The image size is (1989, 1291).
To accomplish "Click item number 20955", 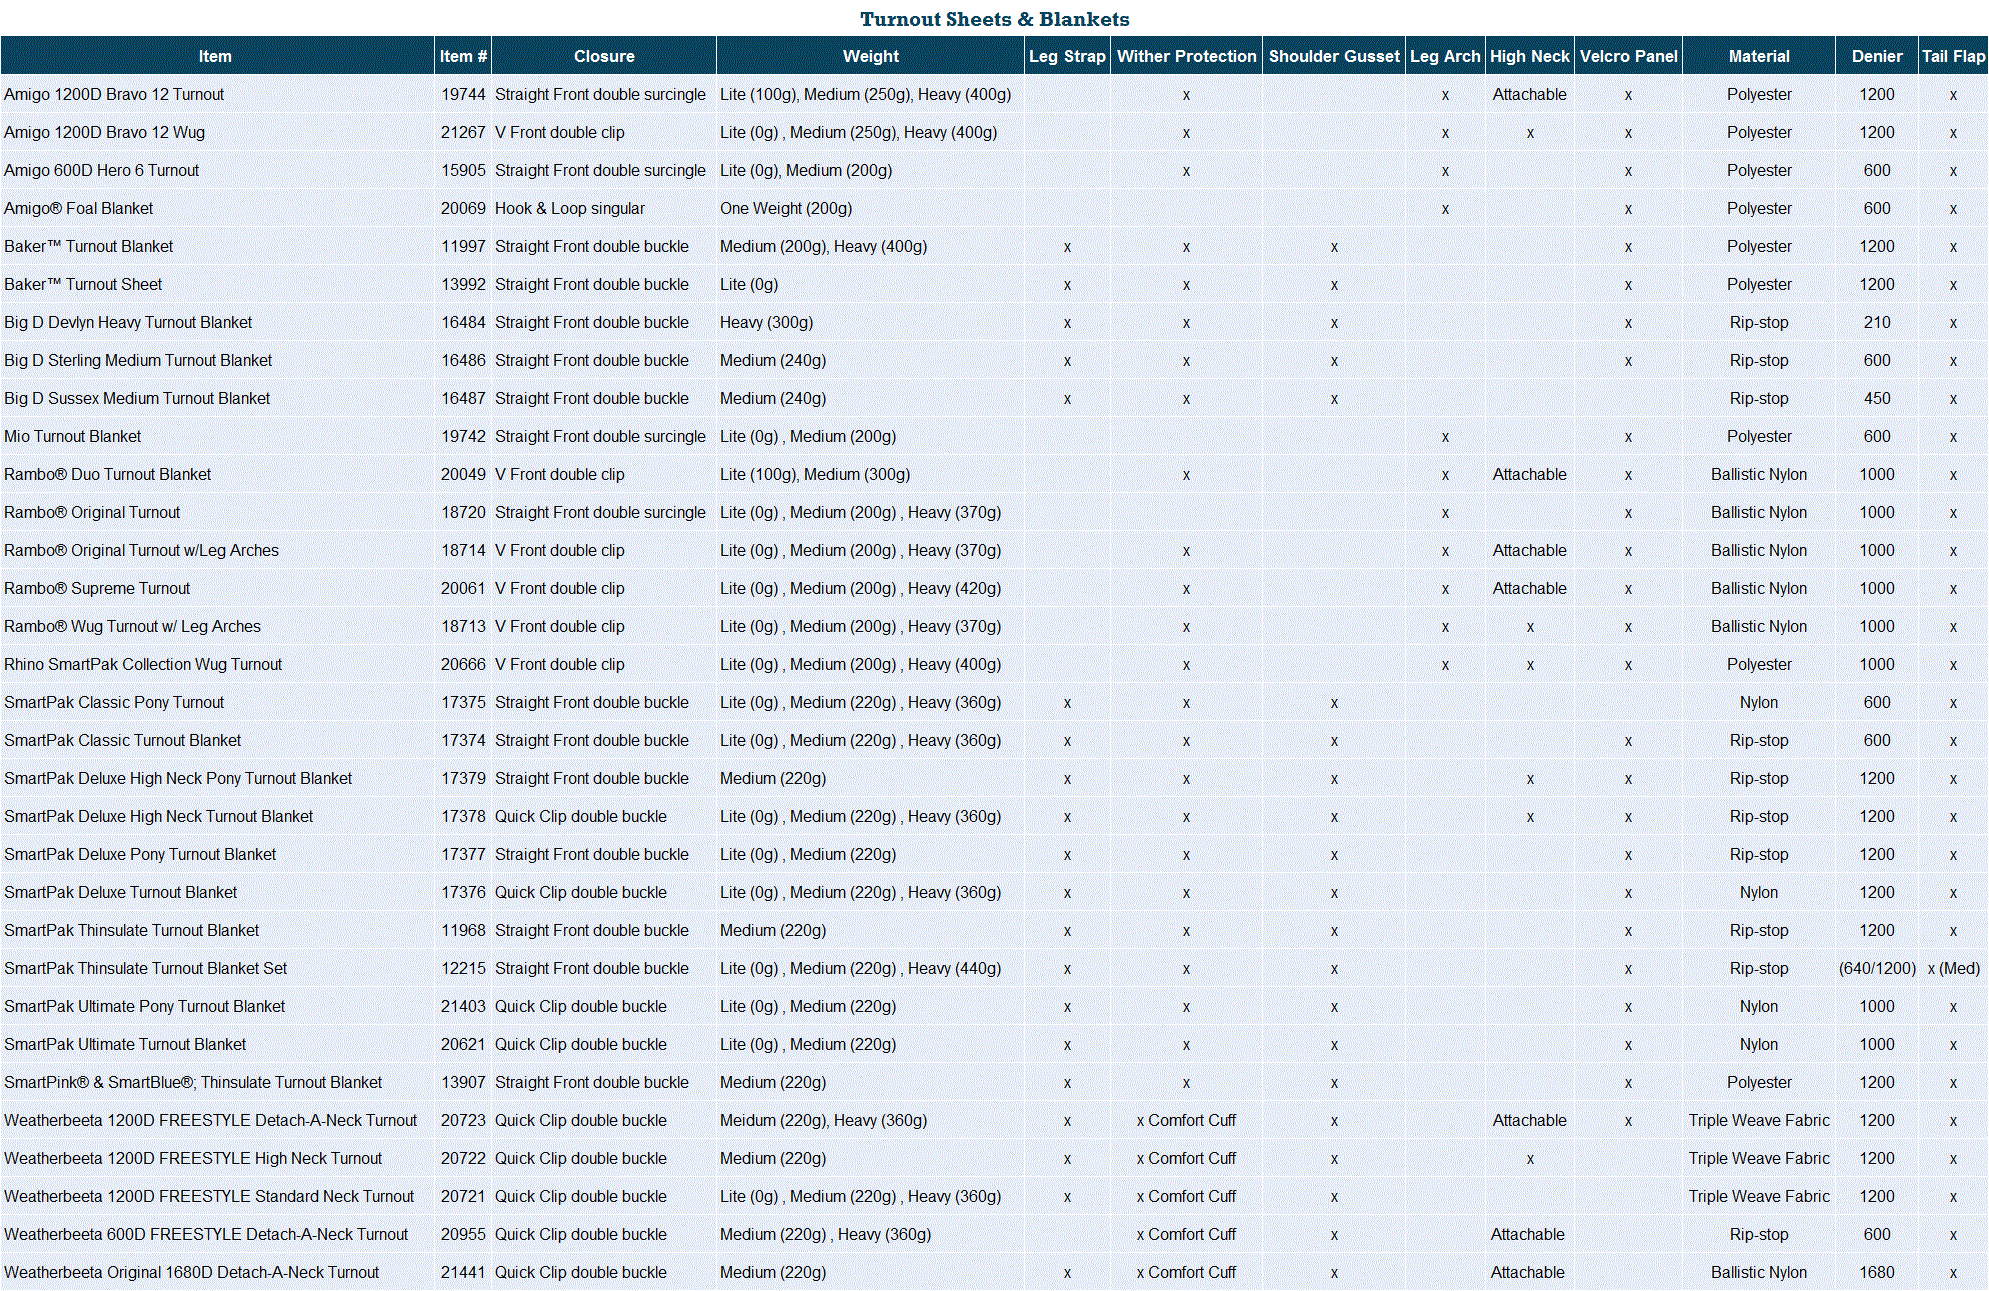I will [x=463, y=1234].
